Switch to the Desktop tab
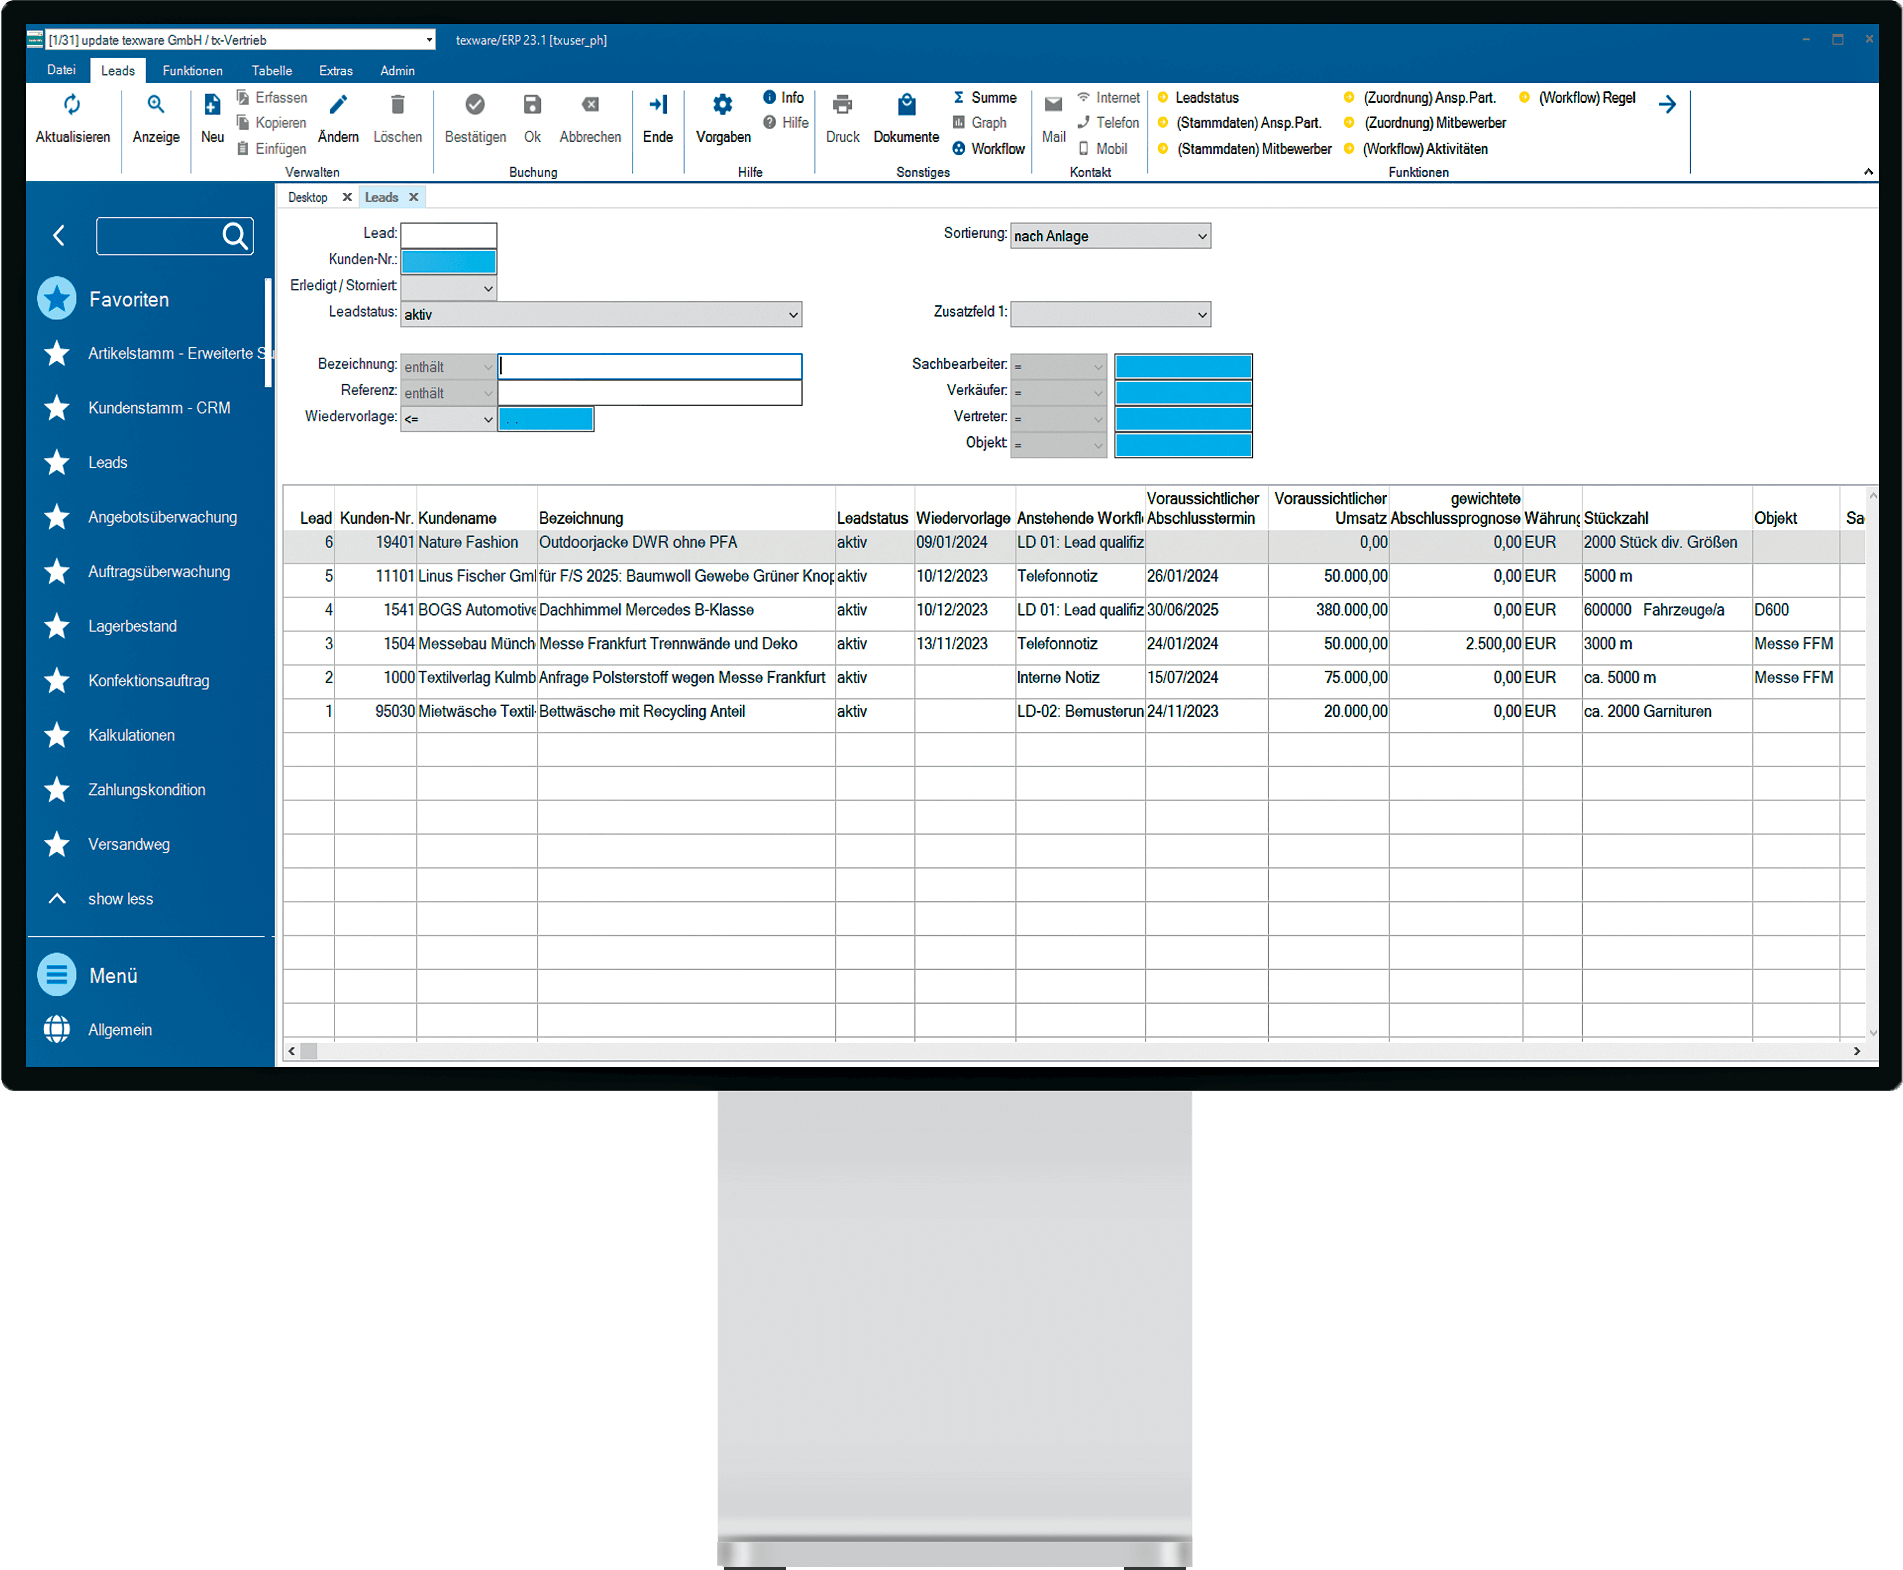1903x1570 pixels. (308, 198)
